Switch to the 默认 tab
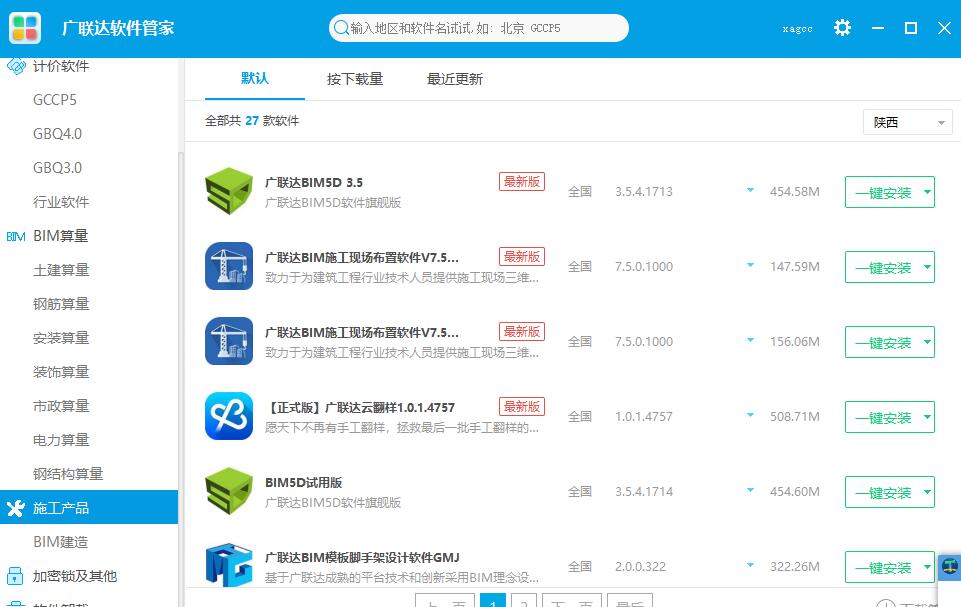This screenshot has width=961, height=607. (255, 78)
